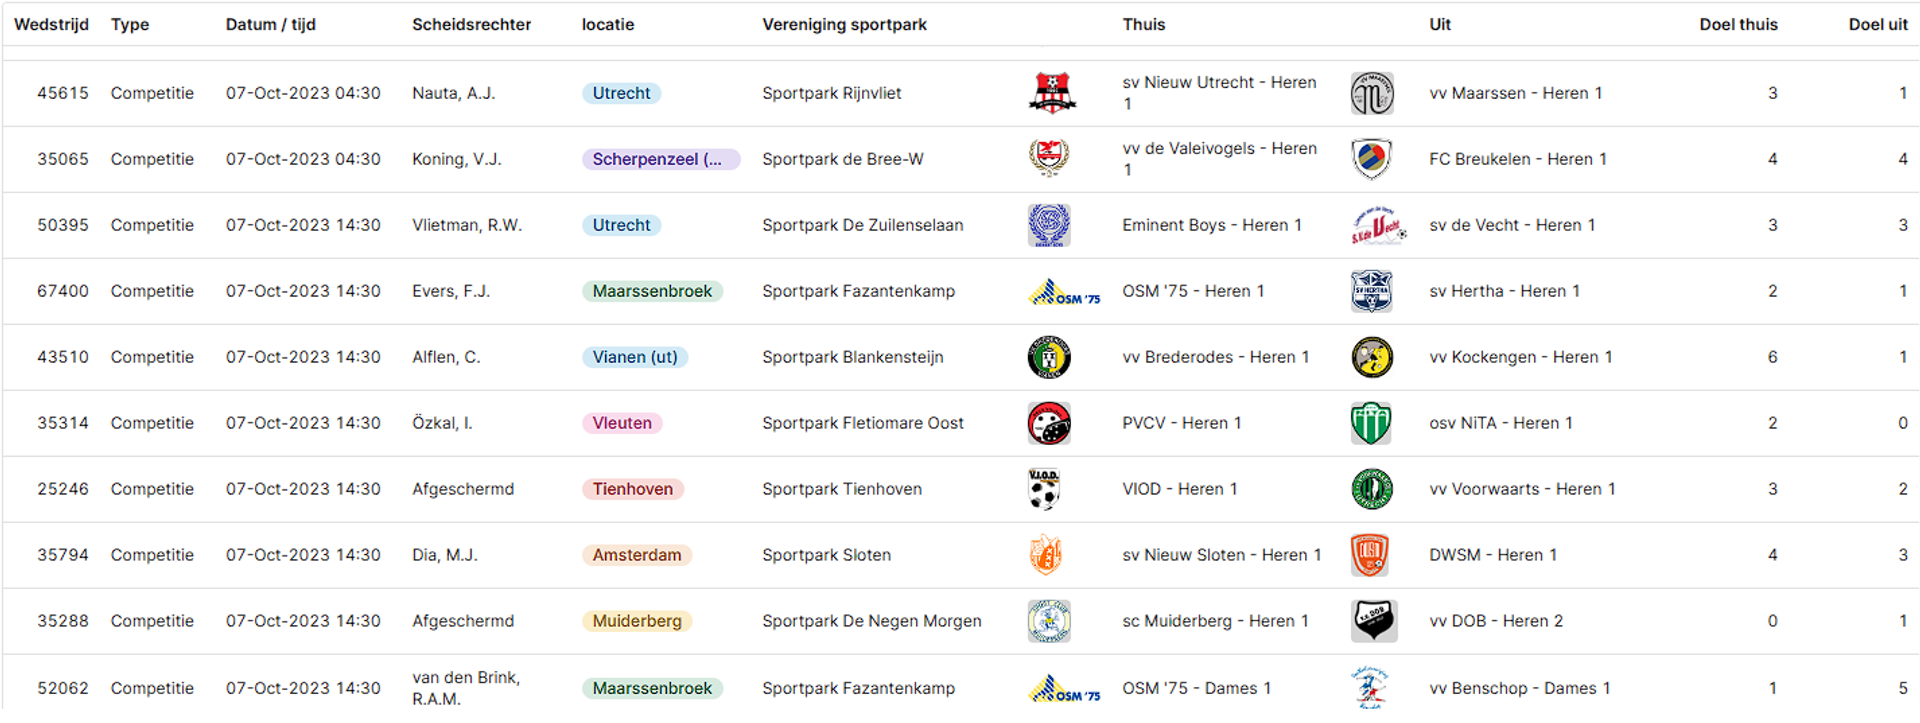Click the vv Maarssen club crest
The height and width of the screenshot is (723, 1920).
[1371, 93]
